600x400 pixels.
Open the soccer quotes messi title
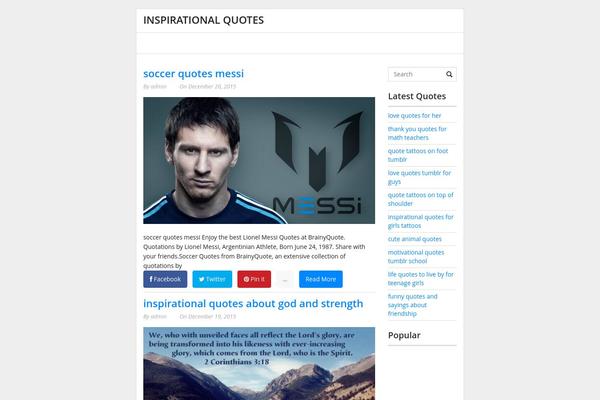coord(194,73)
